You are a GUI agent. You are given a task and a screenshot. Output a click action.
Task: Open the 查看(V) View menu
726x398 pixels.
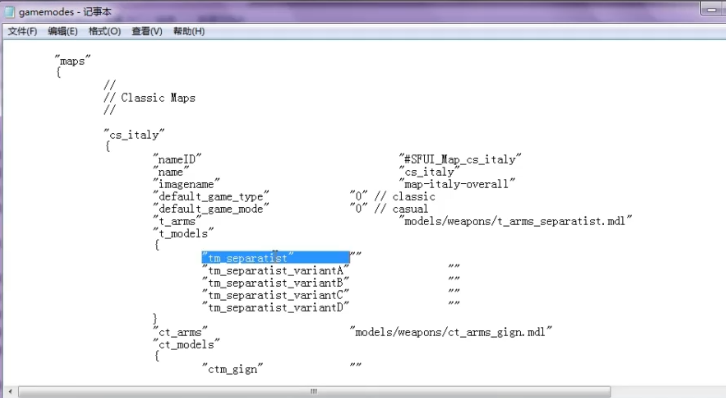[147, 31]
